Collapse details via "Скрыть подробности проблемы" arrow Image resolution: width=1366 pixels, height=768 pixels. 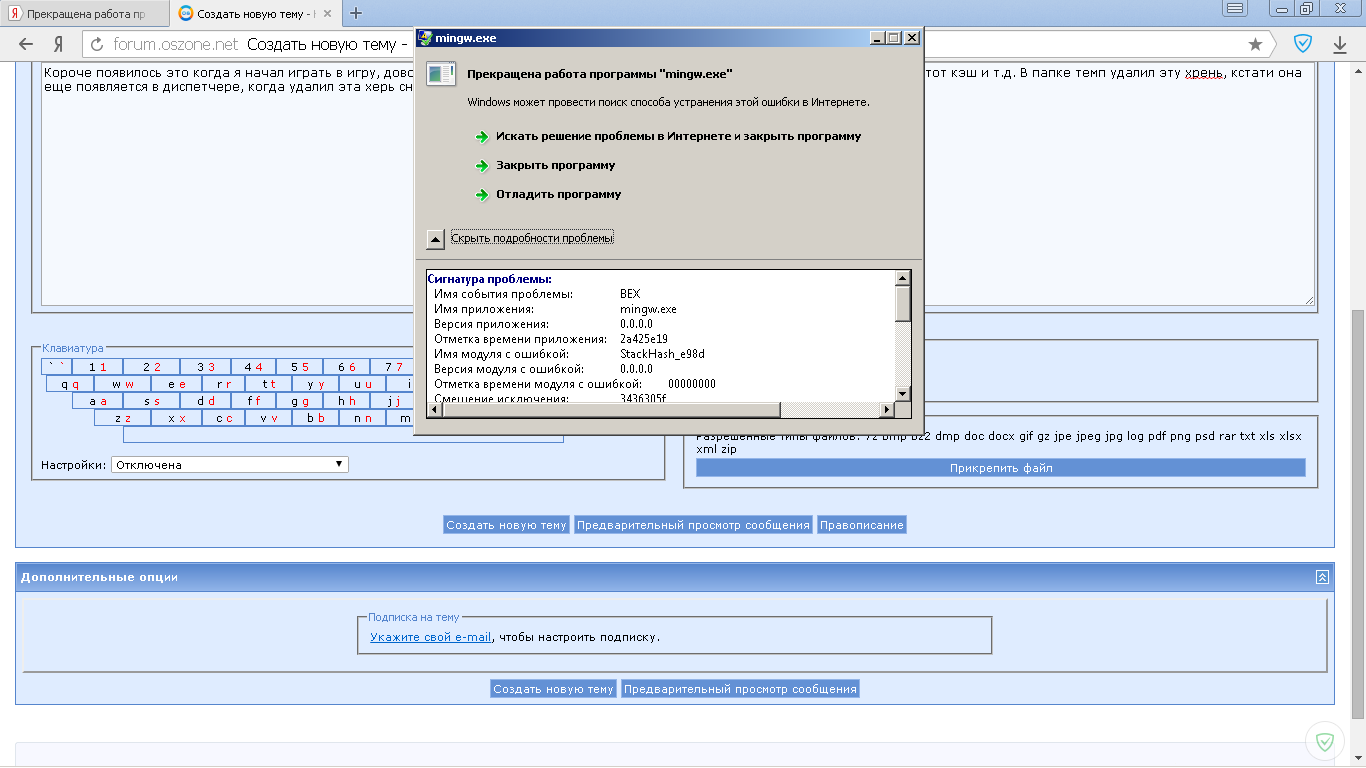pyautogui.click(x=435, y=238)
